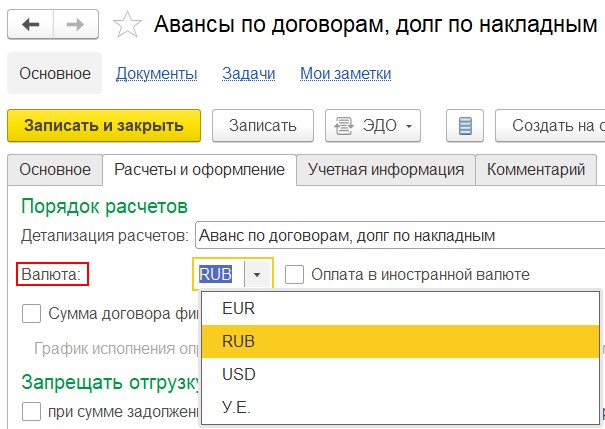Toggle the при сумме задолженности checkbox

pos(32,411)
